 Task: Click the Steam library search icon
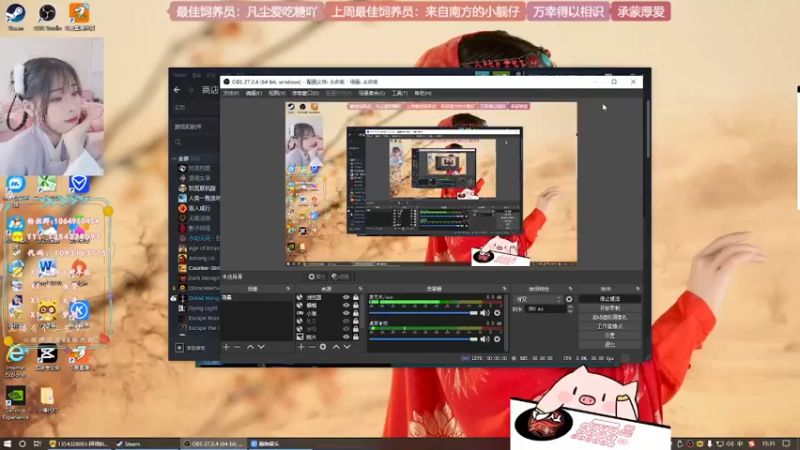click(178, 142)
